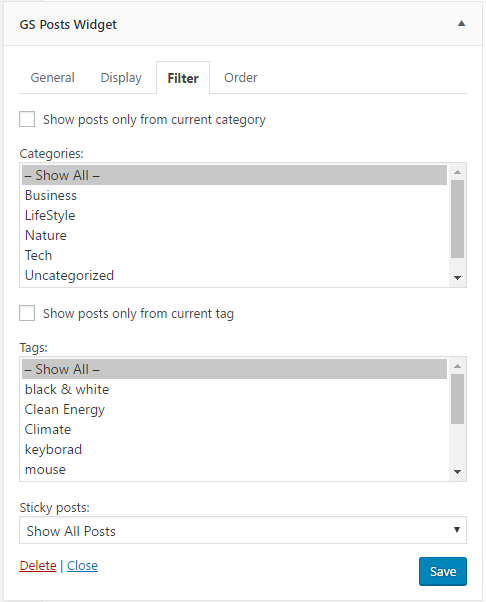Screen dimensions: 486x602
Task: Select Uncategorized category option
Action: 234,275
